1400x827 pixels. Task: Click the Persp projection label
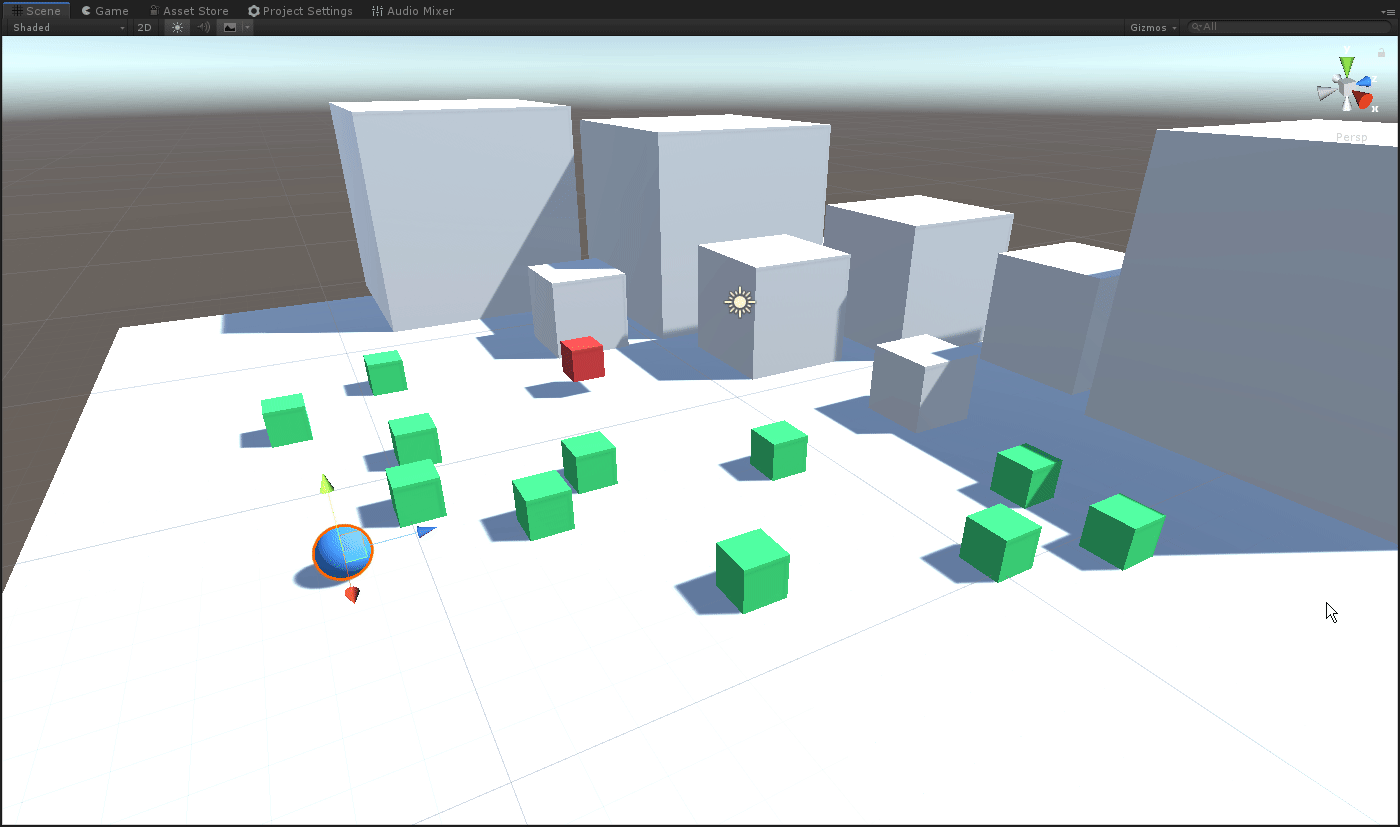pos(1351,137)
